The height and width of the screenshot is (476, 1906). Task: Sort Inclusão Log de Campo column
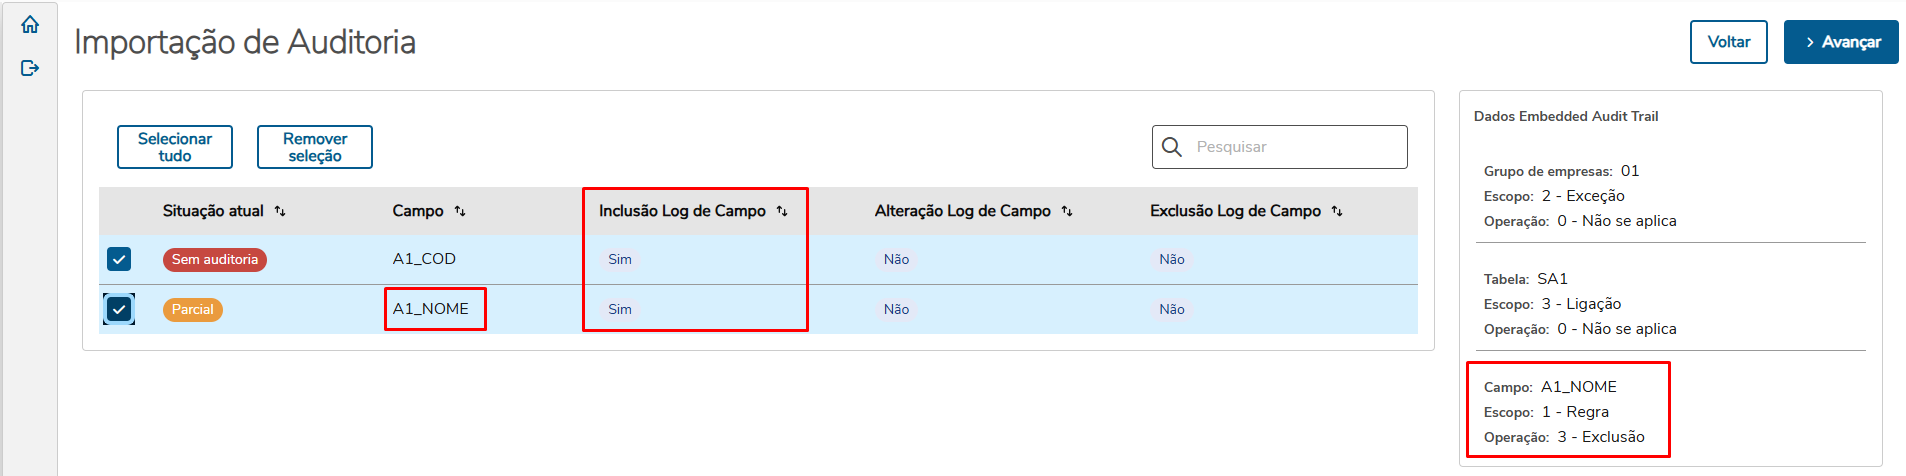(782, 211)
